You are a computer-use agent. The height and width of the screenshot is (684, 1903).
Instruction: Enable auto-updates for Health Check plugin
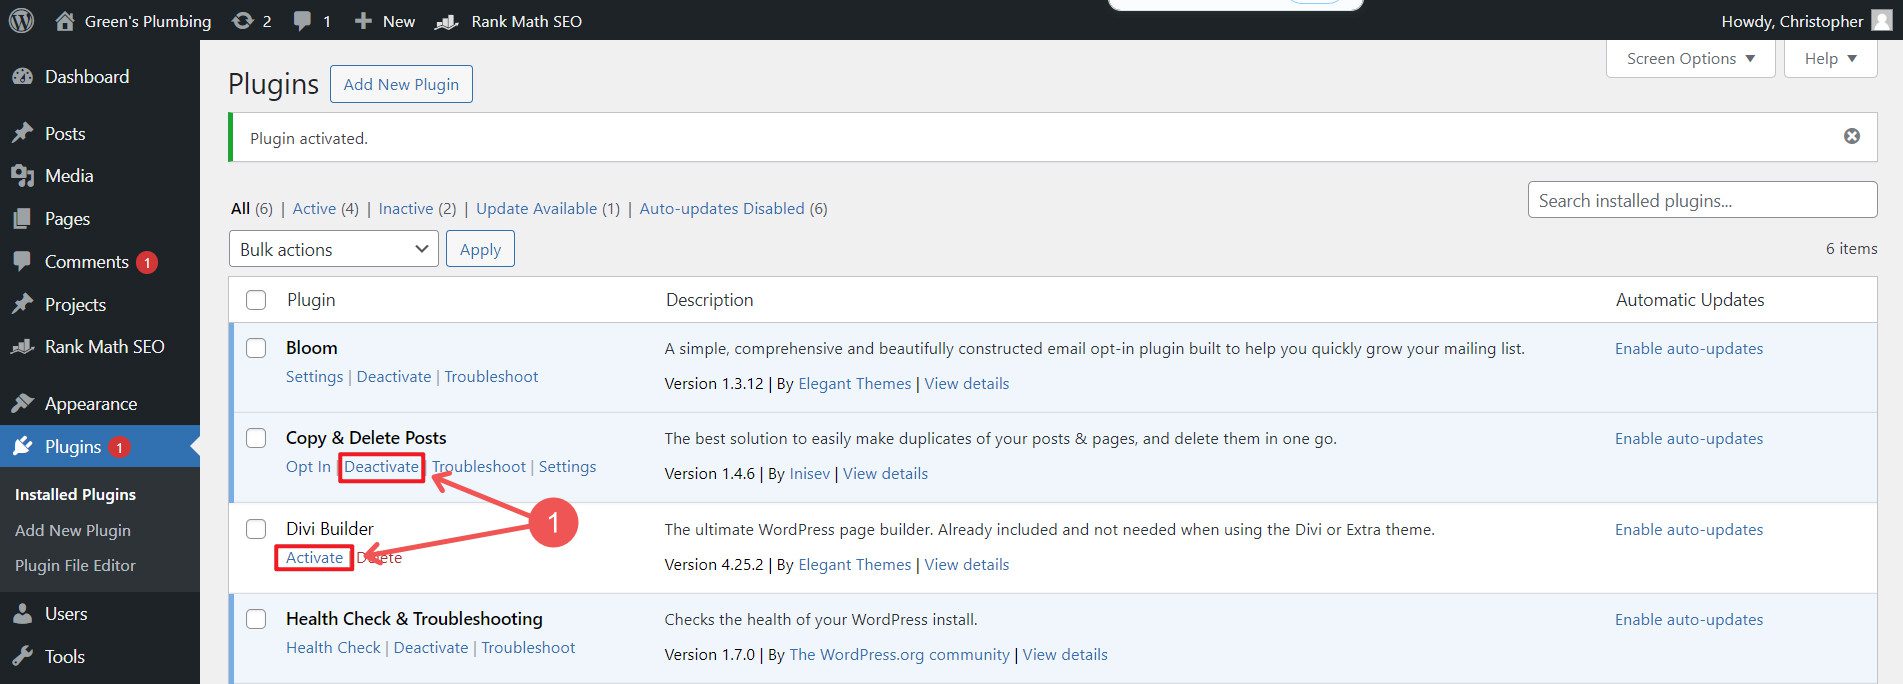tap(1689, 620)
